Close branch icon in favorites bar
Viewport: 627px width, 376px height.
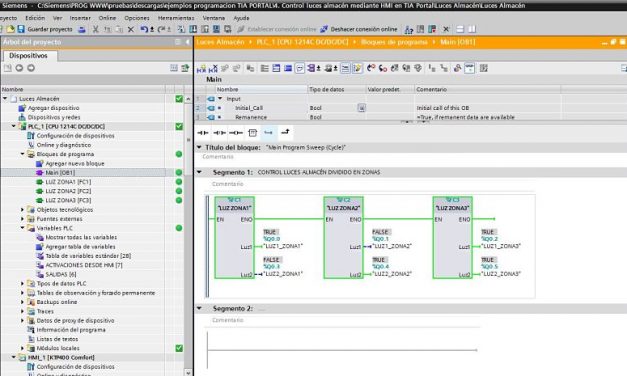pyautogui.click(x=285, y=132)
